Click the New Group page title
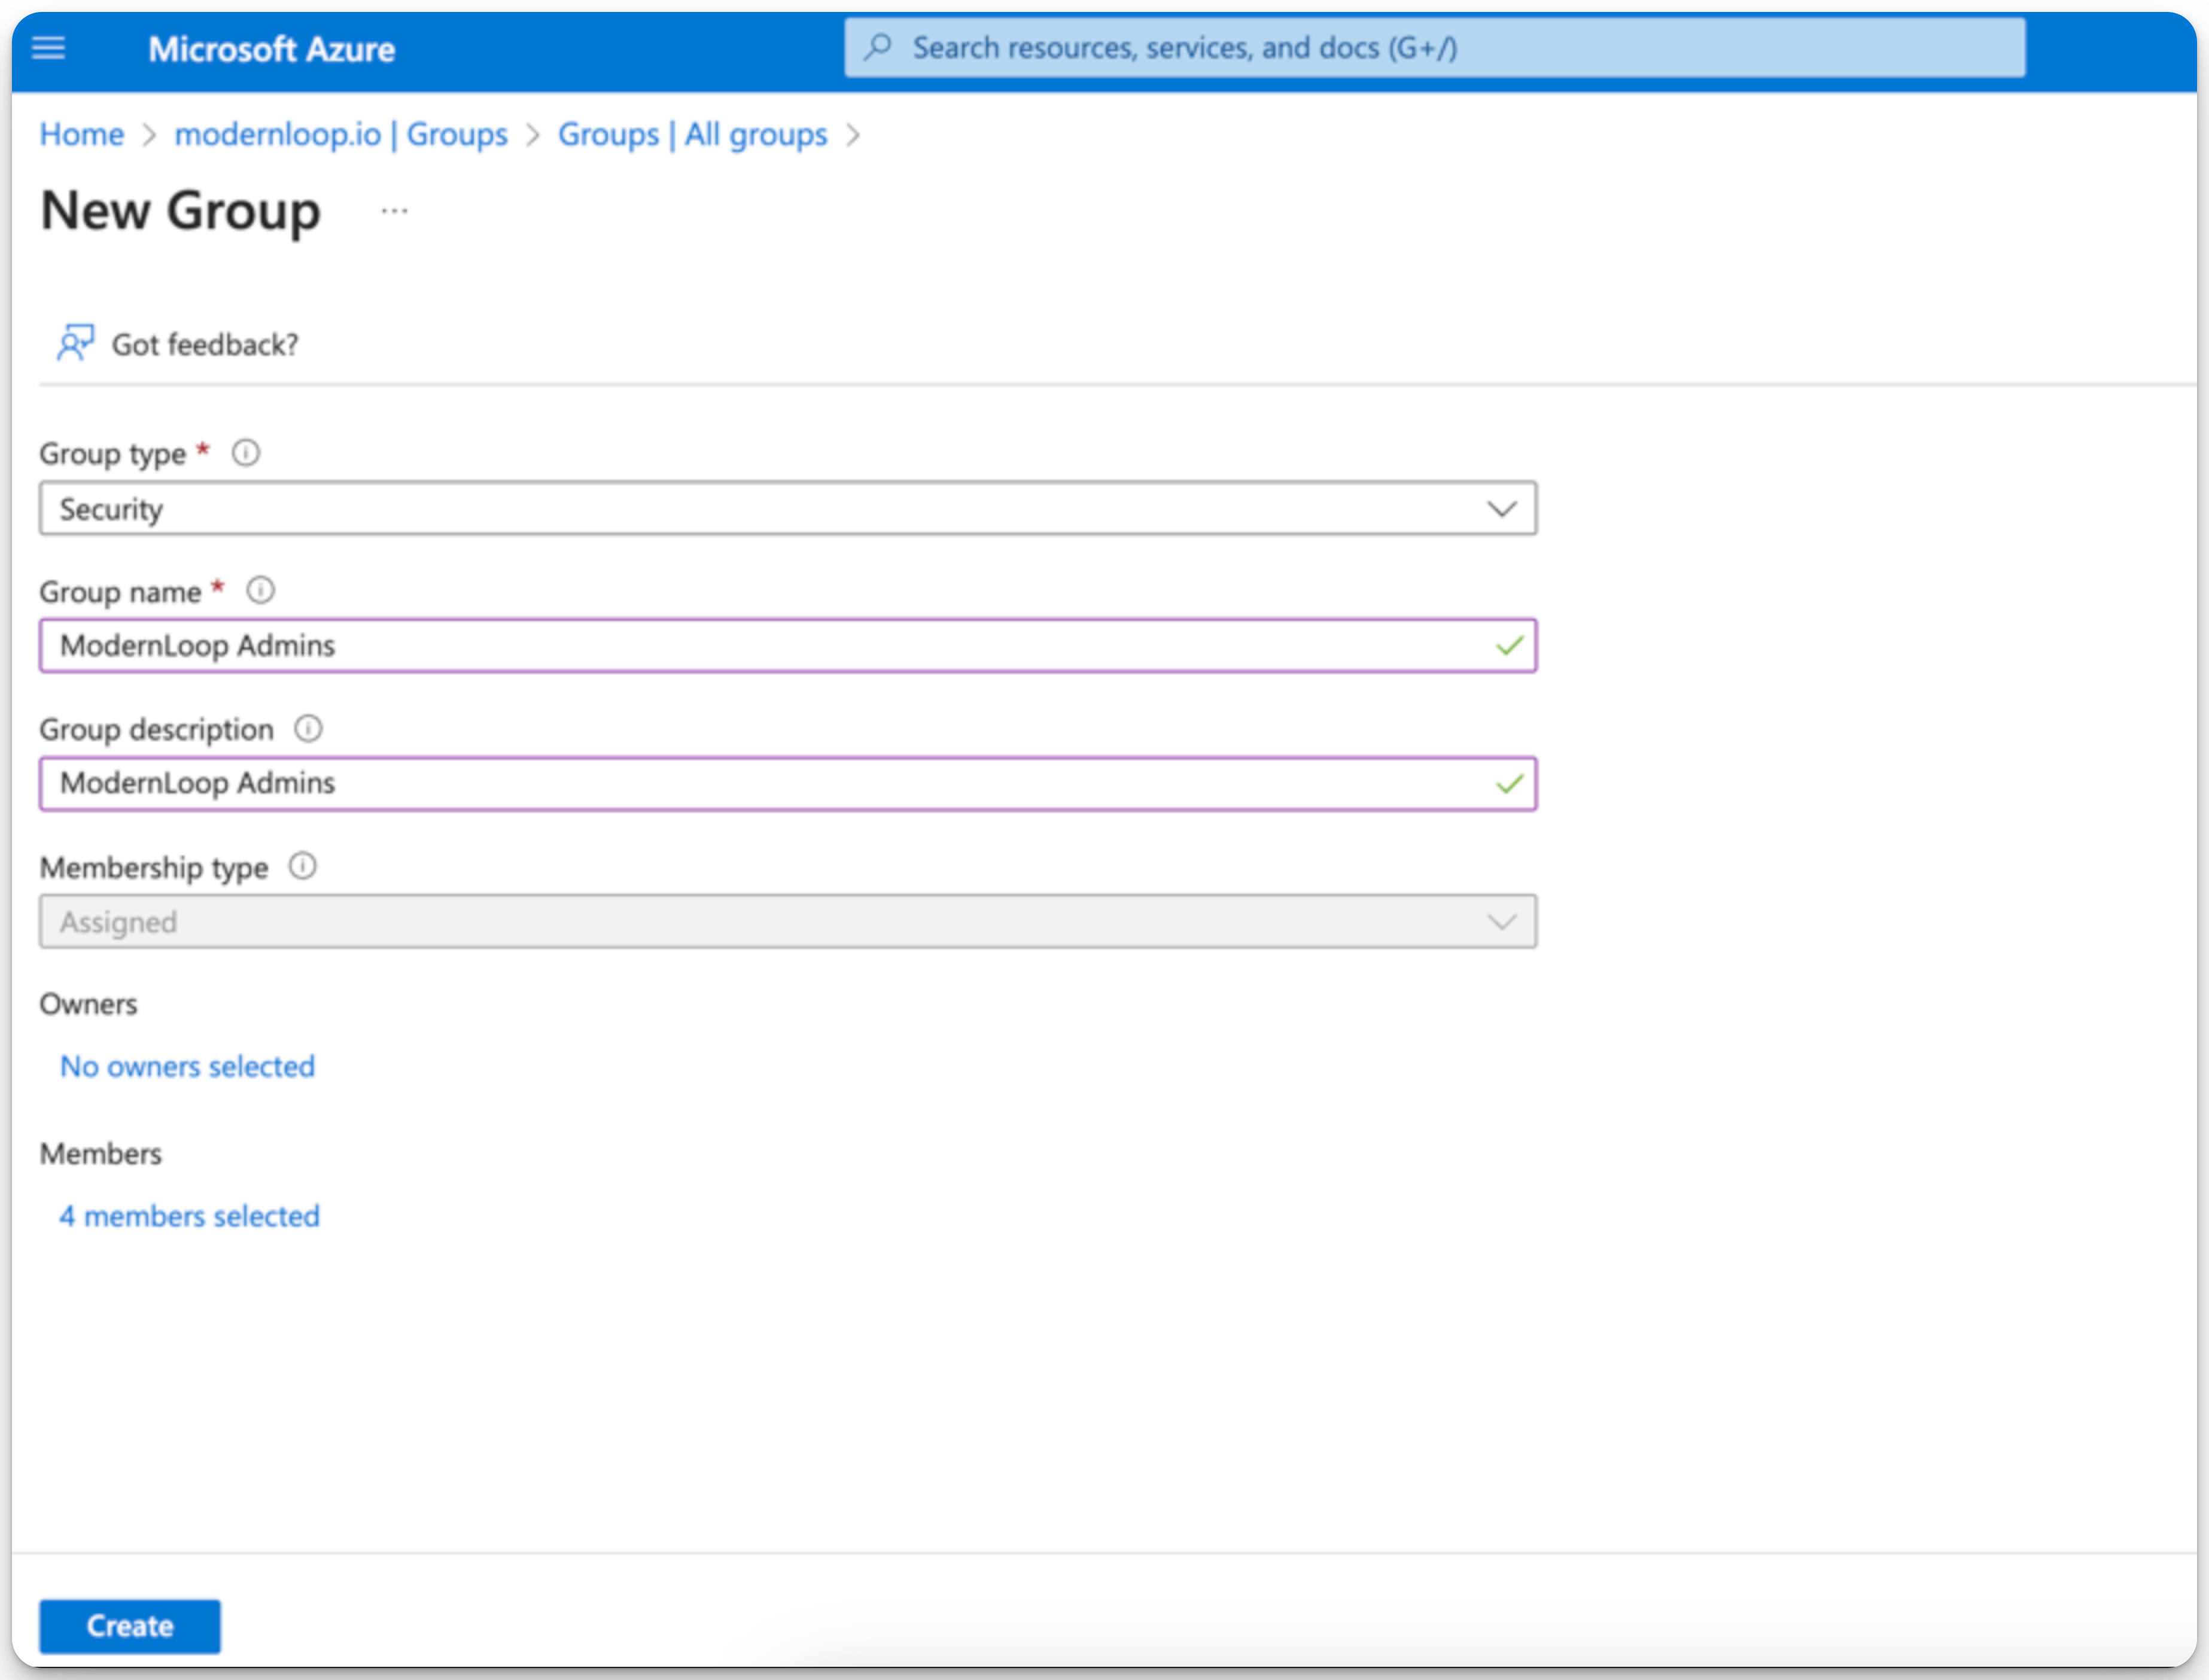The image size is (2209, 1680). click(x=181, y=211)
